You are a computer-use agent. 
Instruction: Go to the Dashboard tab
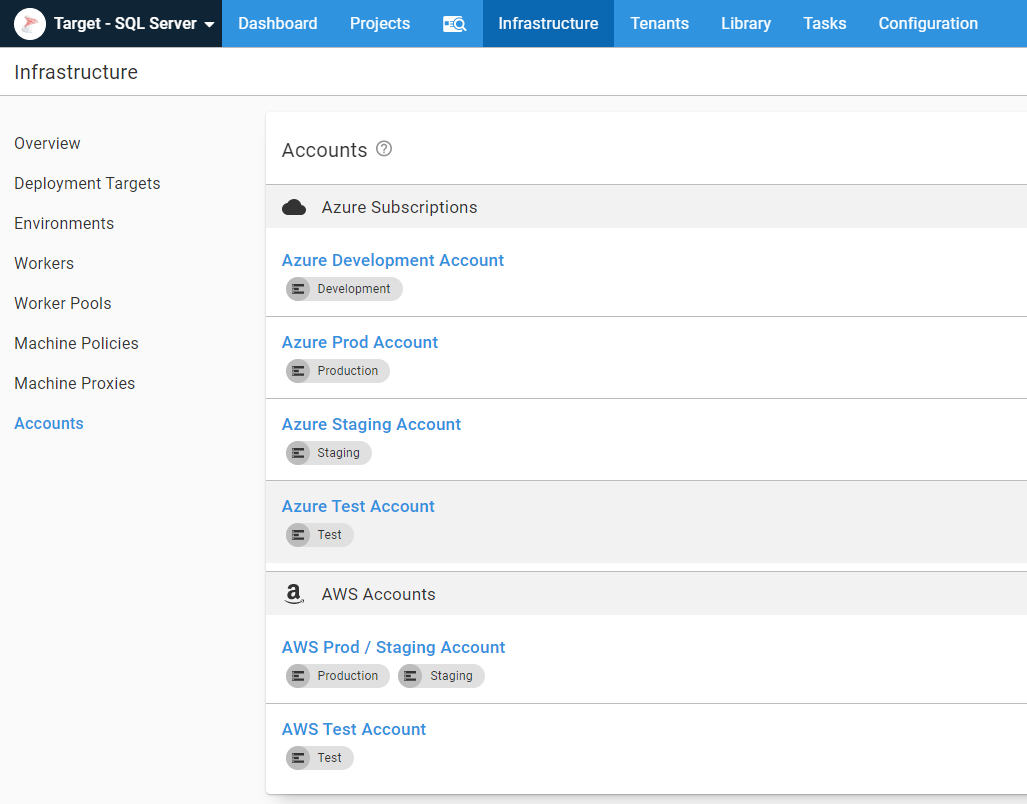click(x=277, y=24)
